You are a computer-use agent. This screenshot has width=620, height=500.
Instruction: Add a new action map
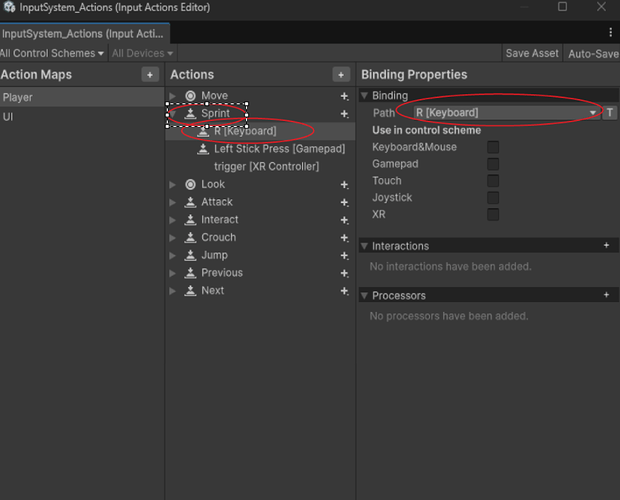point(149,75)
